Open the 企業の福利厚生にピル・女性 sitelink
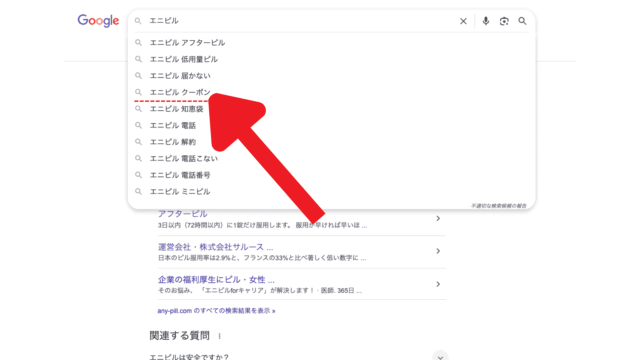This screenshot has height=360, width=640. [x=216, y=280]
